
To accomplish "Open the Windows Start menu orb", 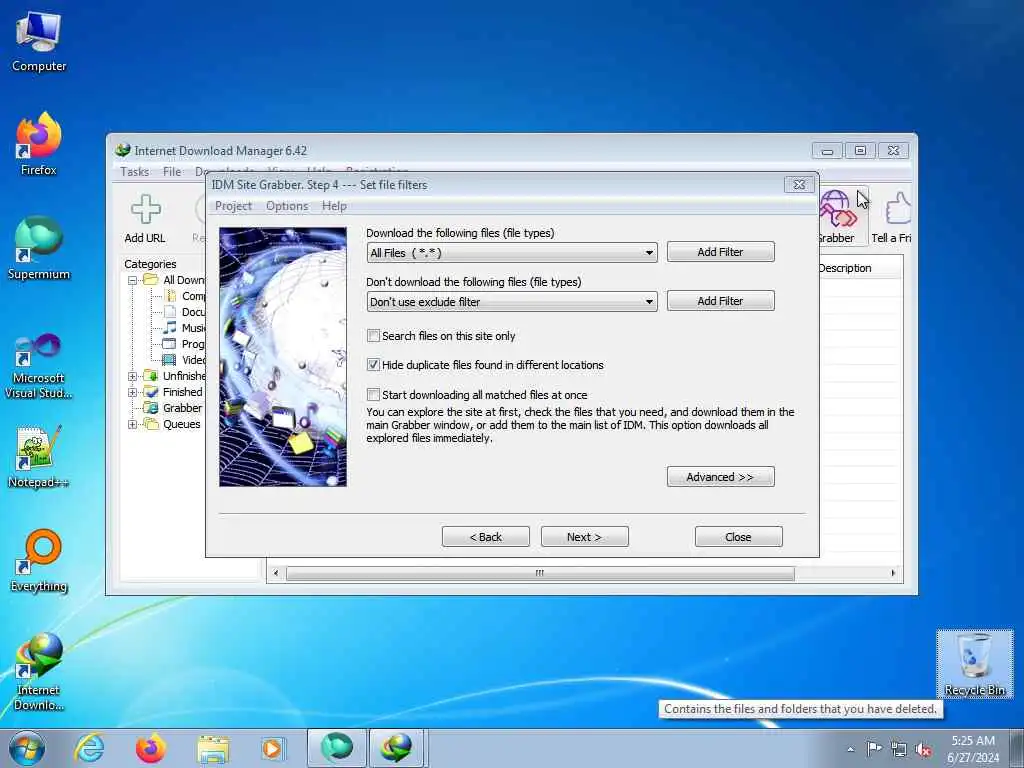I will 27,748.
